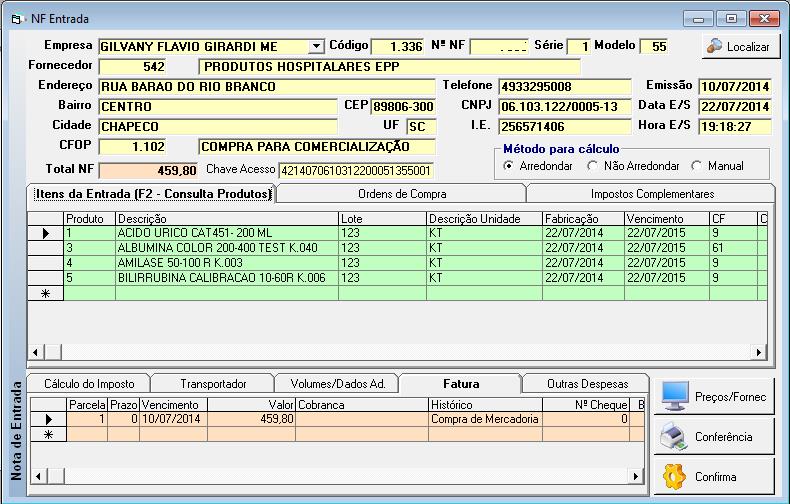Viewport: 790px width, 504px height.
Task: Click the new row asterisk in Fatura grid
Action: (48, 434)
